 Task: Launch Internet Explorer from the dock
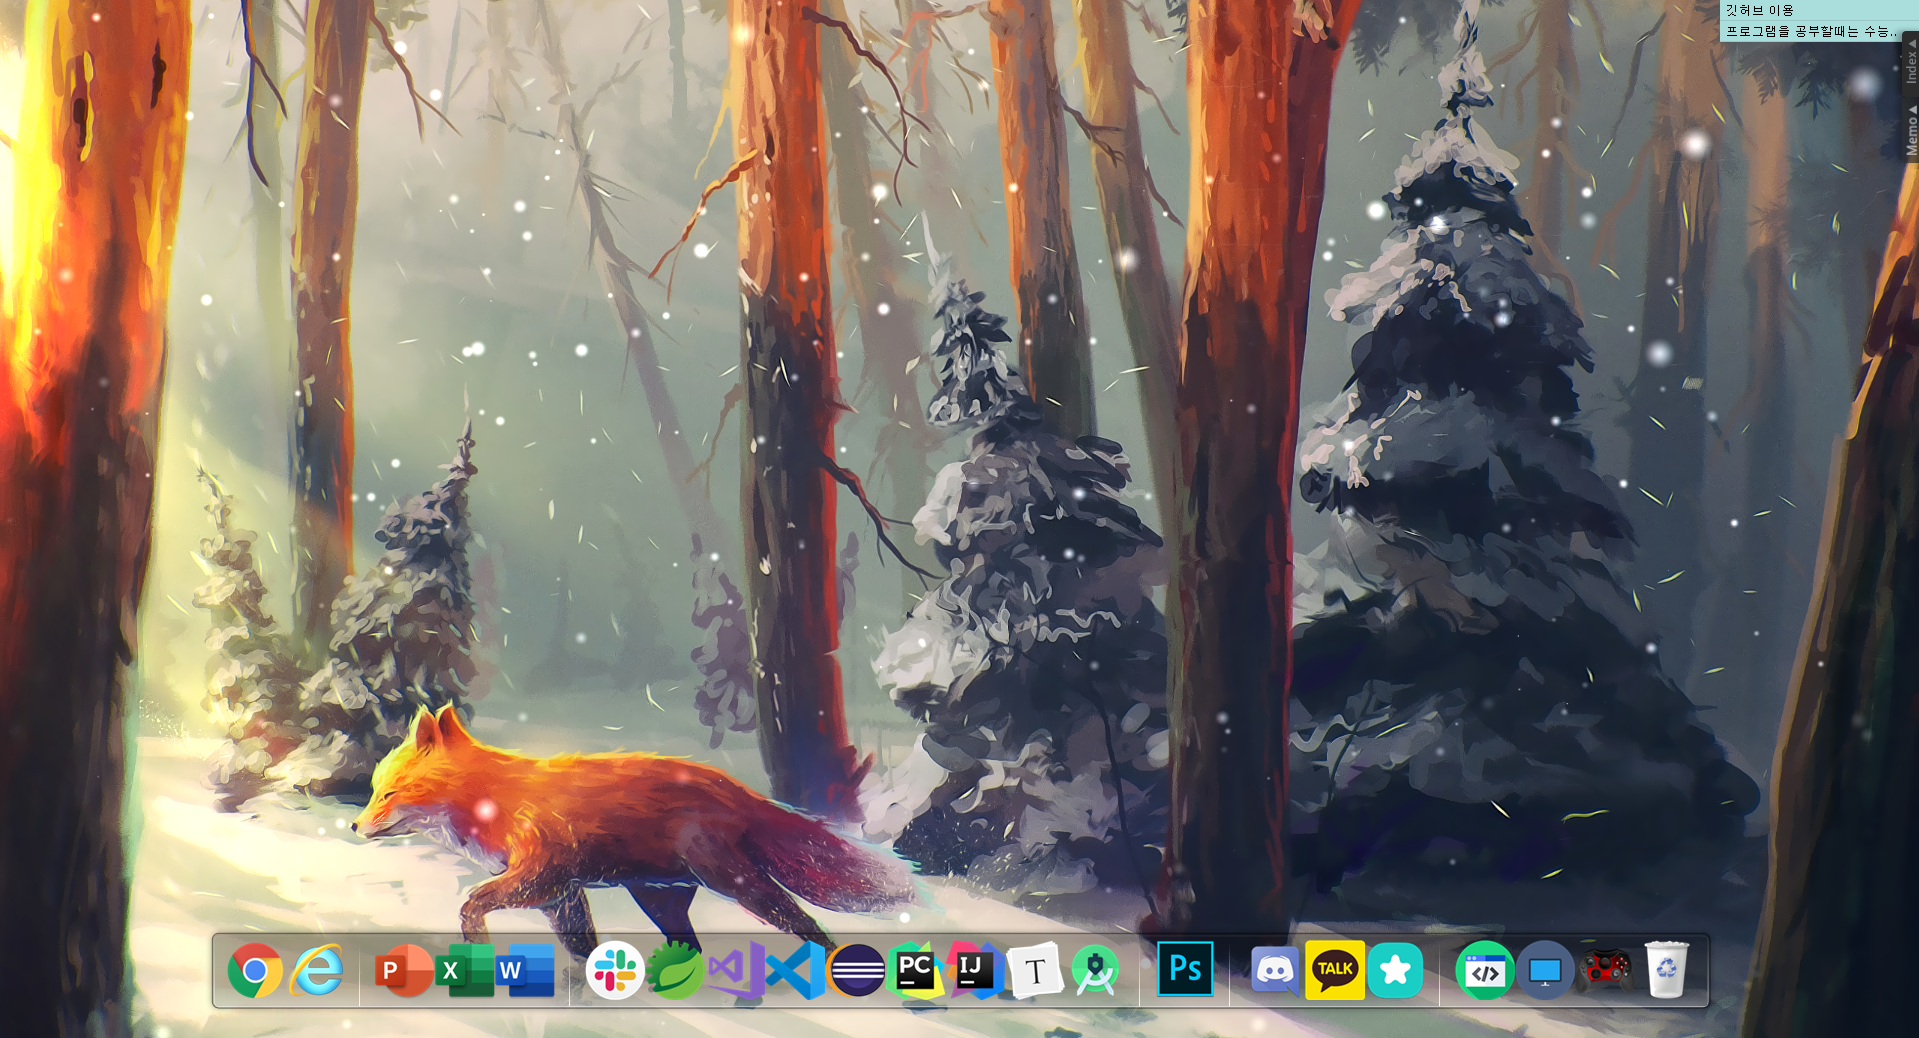[316, 970]
